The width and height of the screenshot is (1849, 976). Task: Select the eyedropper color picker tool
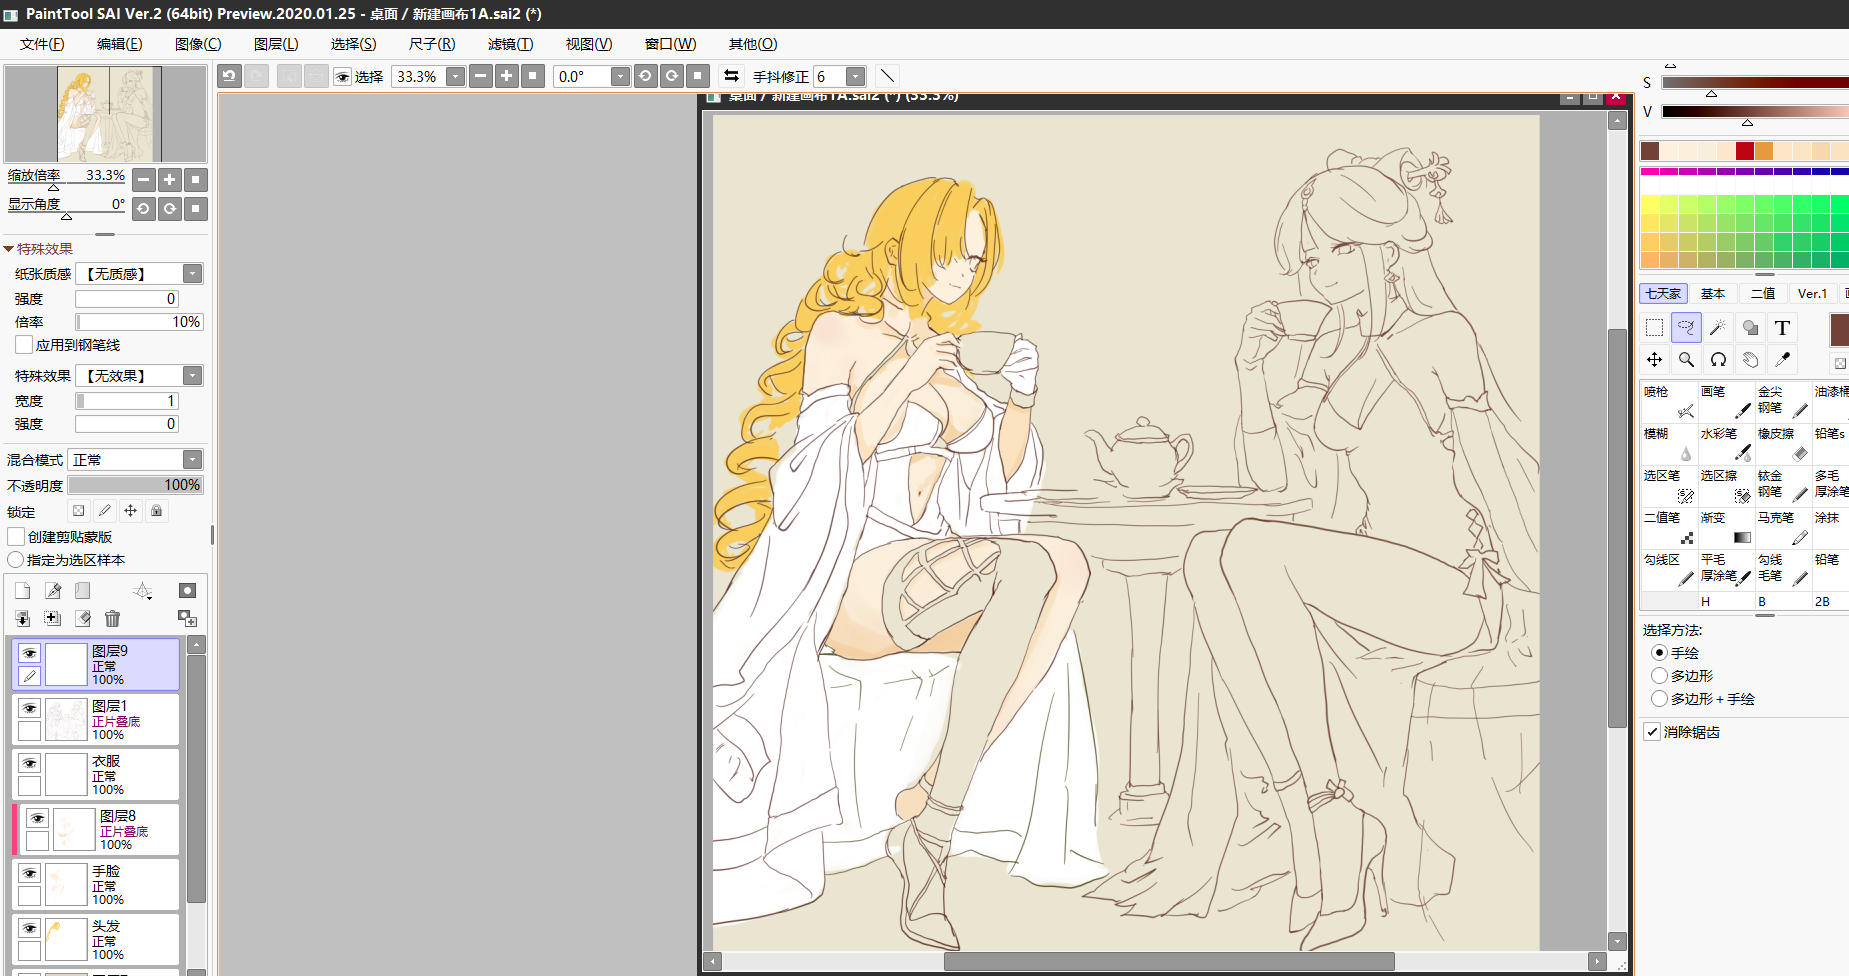click(1782, 360)
